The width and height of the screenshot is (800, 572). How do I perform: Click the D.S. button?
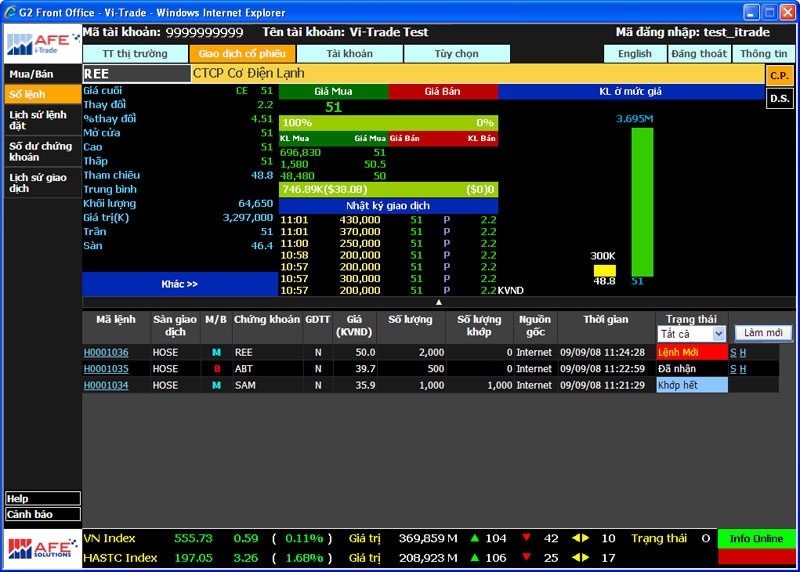pos(779,98)
